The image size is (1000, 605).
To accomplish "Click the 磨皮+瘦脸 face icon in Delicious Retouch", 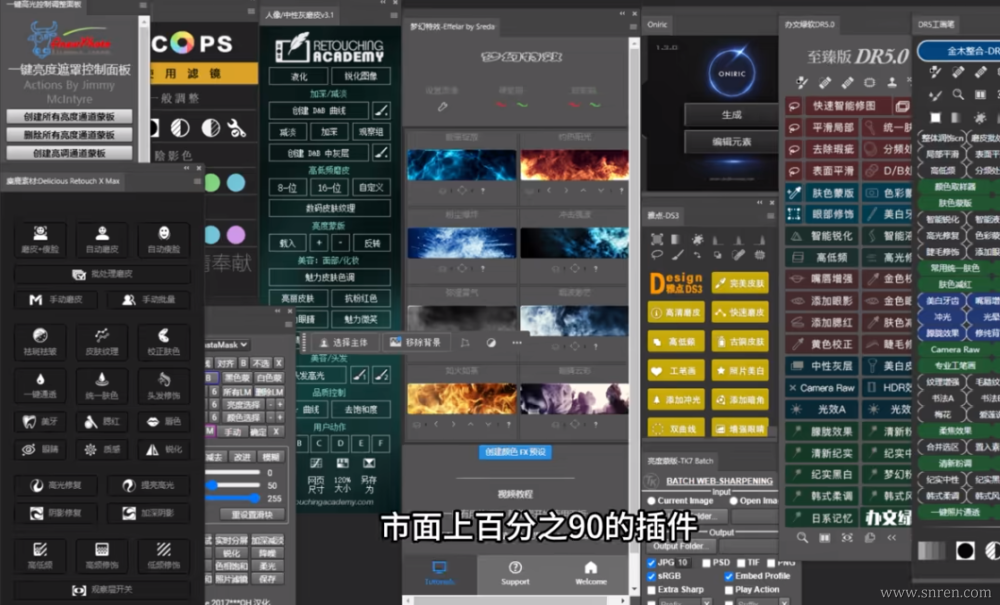I will (x=40, y=233).
